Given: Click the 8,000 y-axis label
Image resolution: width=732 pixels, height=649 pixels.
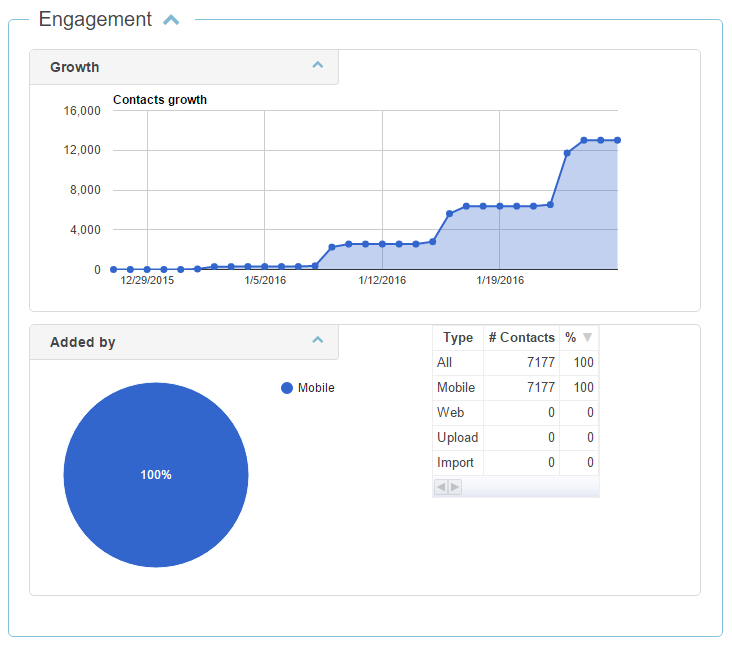Looking at the screenshot, I should pyautogui.click(x=85, y=190).
